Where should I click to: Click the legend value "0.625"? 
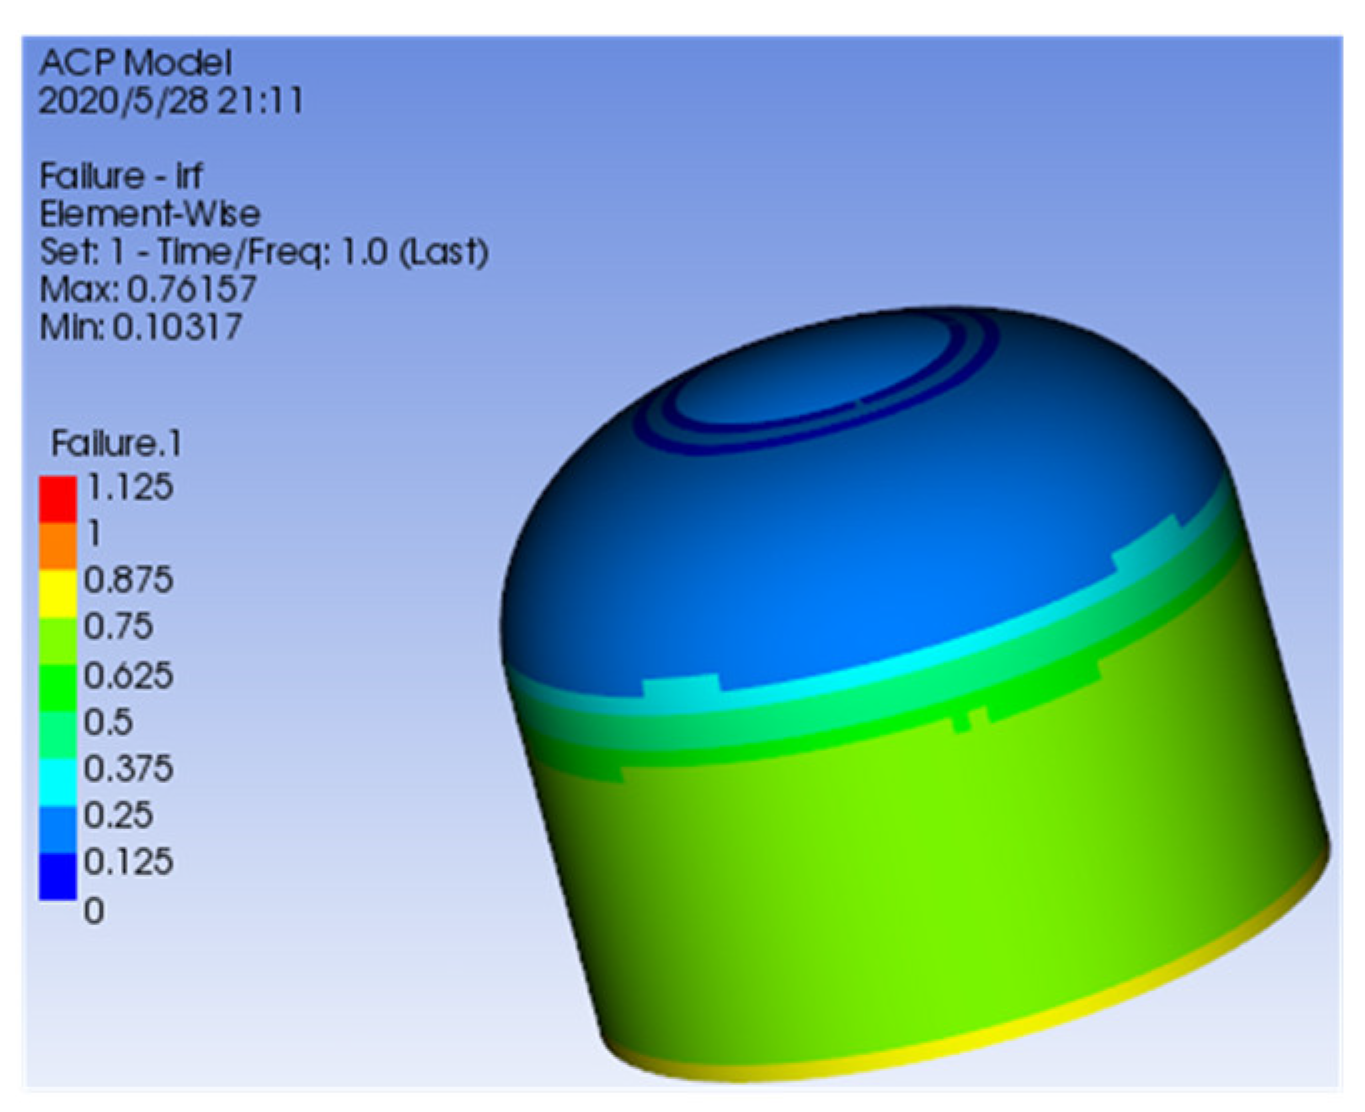(128, 675)
